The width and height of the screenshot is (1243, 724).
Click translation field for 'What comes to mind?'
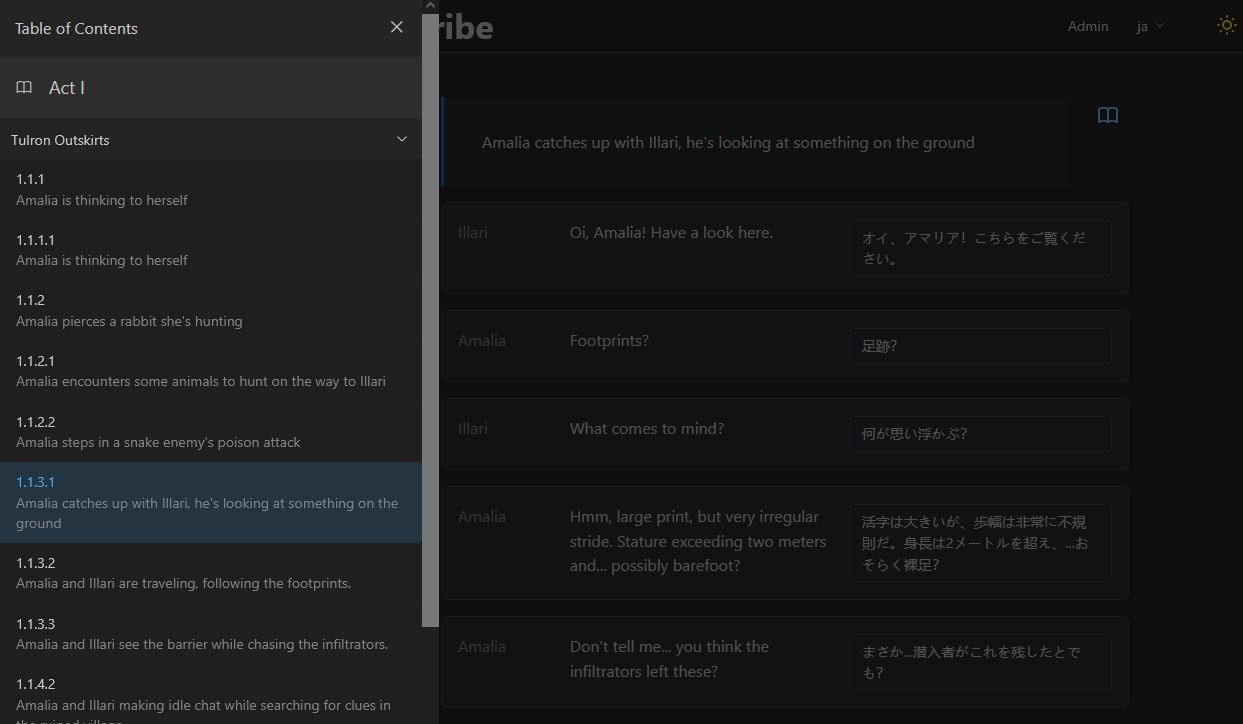click(979, 434)
